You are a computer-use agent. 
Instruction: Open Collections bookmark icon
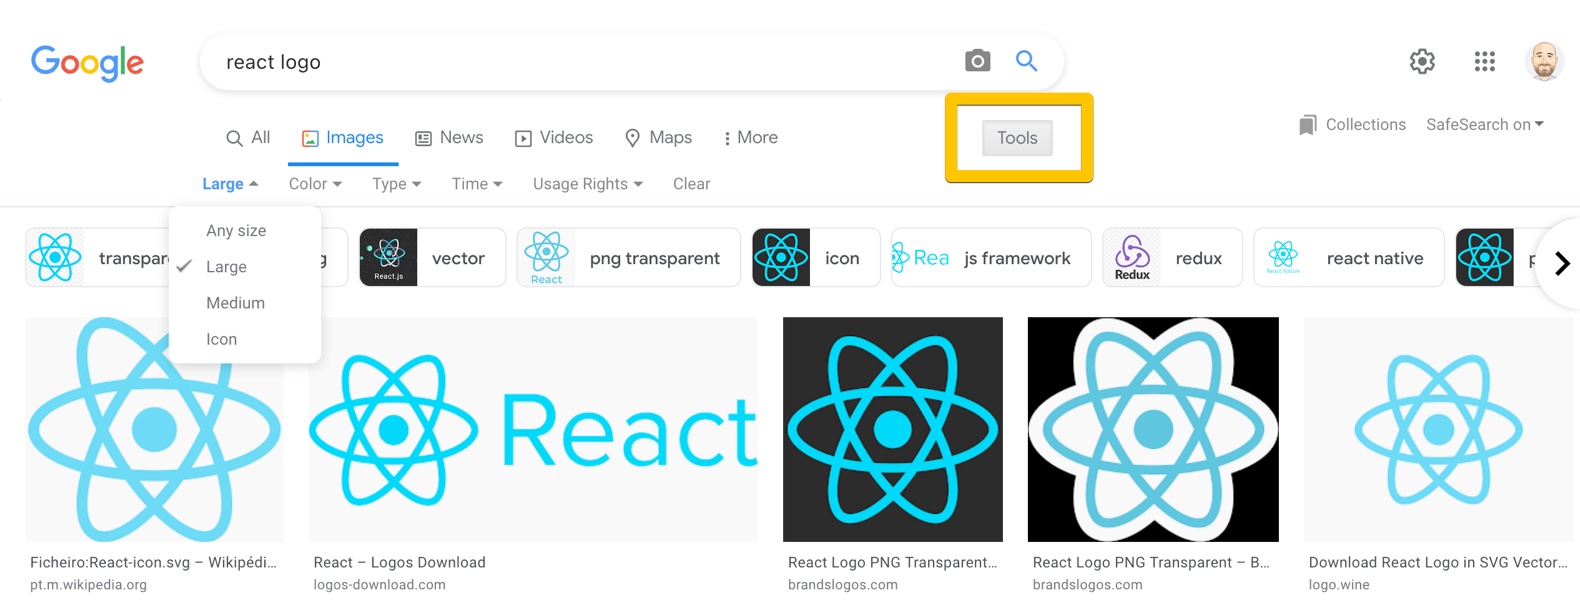pyautogui.click(x=1307, y=125)
